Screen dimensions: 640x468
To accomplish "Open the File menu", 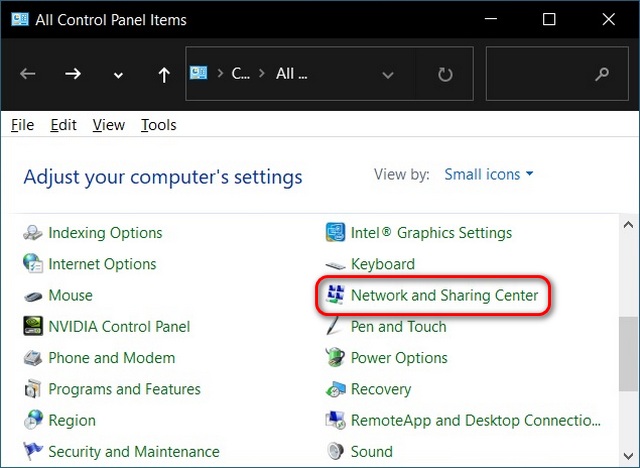I will [22, 125].
